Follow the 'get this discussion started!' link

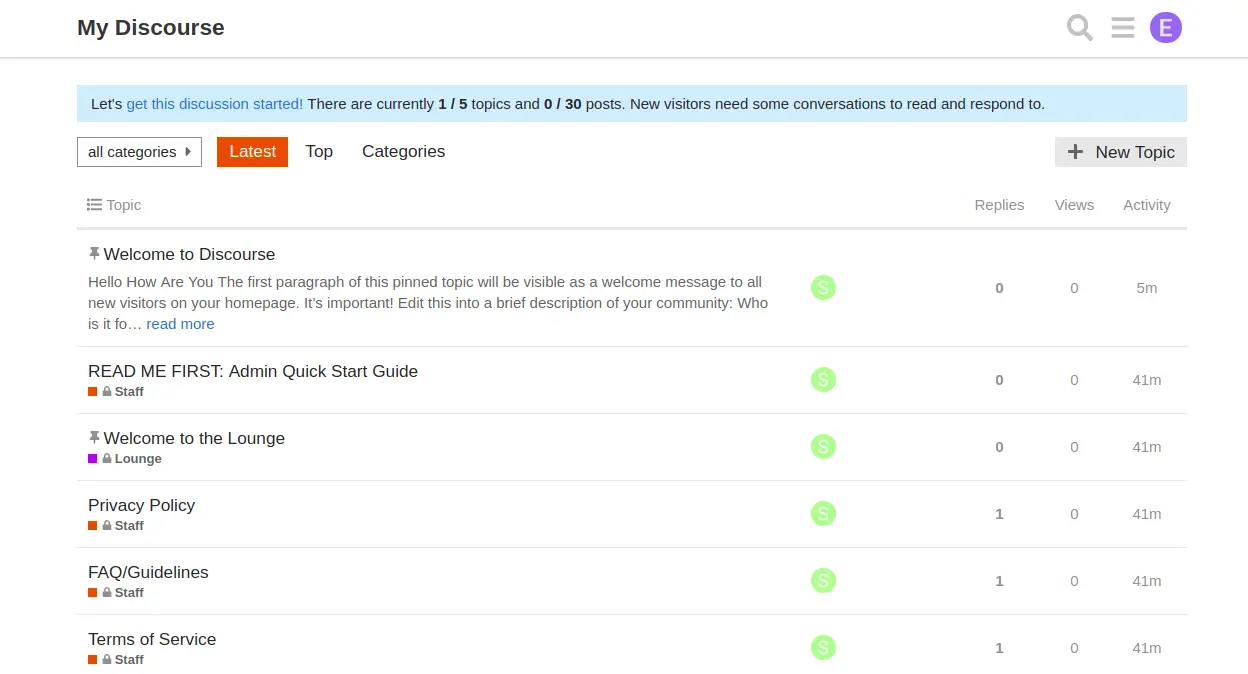coord(215,104)
